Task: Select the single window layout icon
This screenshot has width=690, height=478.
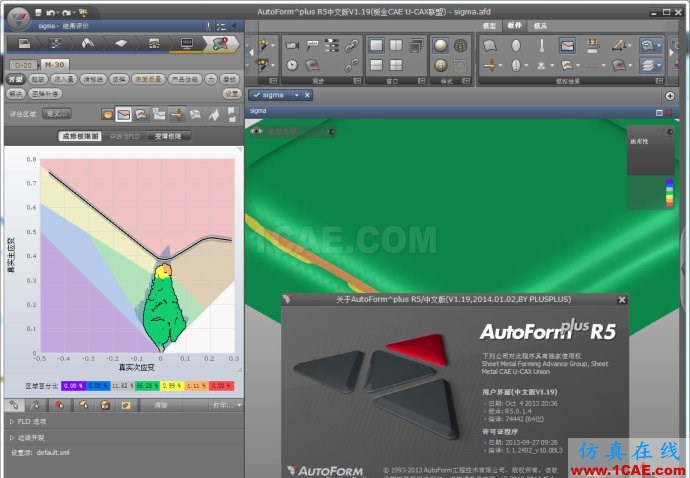Action: (x=377, y=45)
